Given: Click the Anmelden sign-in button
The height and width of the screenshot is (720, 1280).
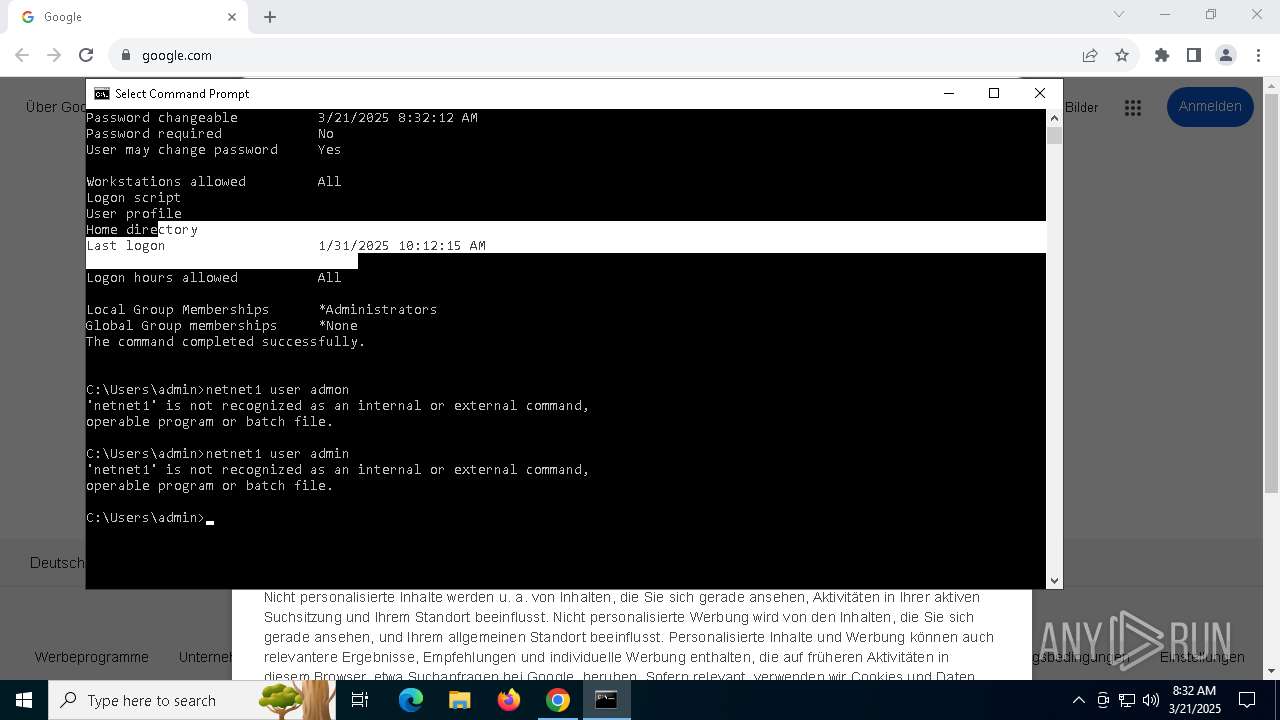Looking at the screenshot, I should pos(1210,107).
